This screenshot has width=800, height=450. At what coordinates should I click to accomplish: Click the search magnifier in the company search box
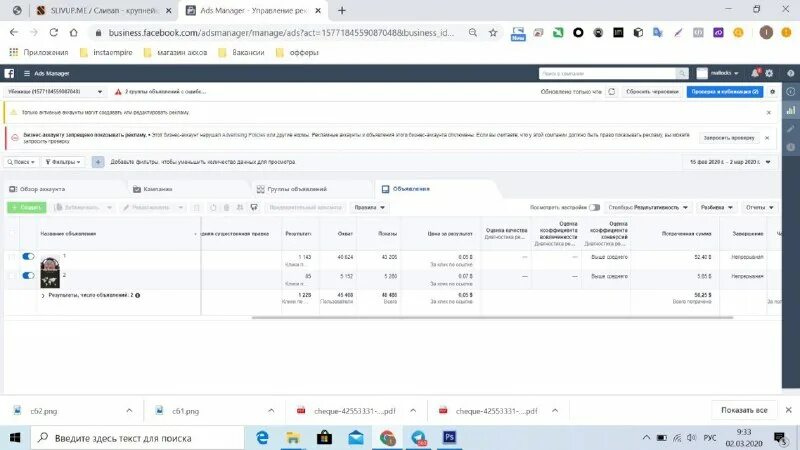[x=682, y=73]
